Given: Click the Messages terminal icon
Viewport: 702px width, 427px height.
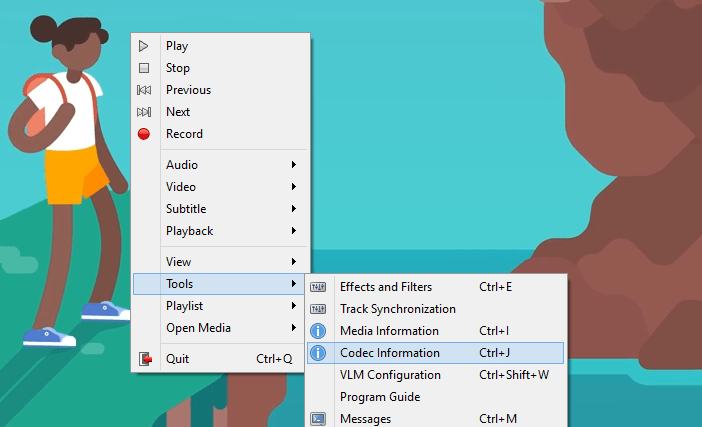Looking at the screenshot, I should pos(318,419).
